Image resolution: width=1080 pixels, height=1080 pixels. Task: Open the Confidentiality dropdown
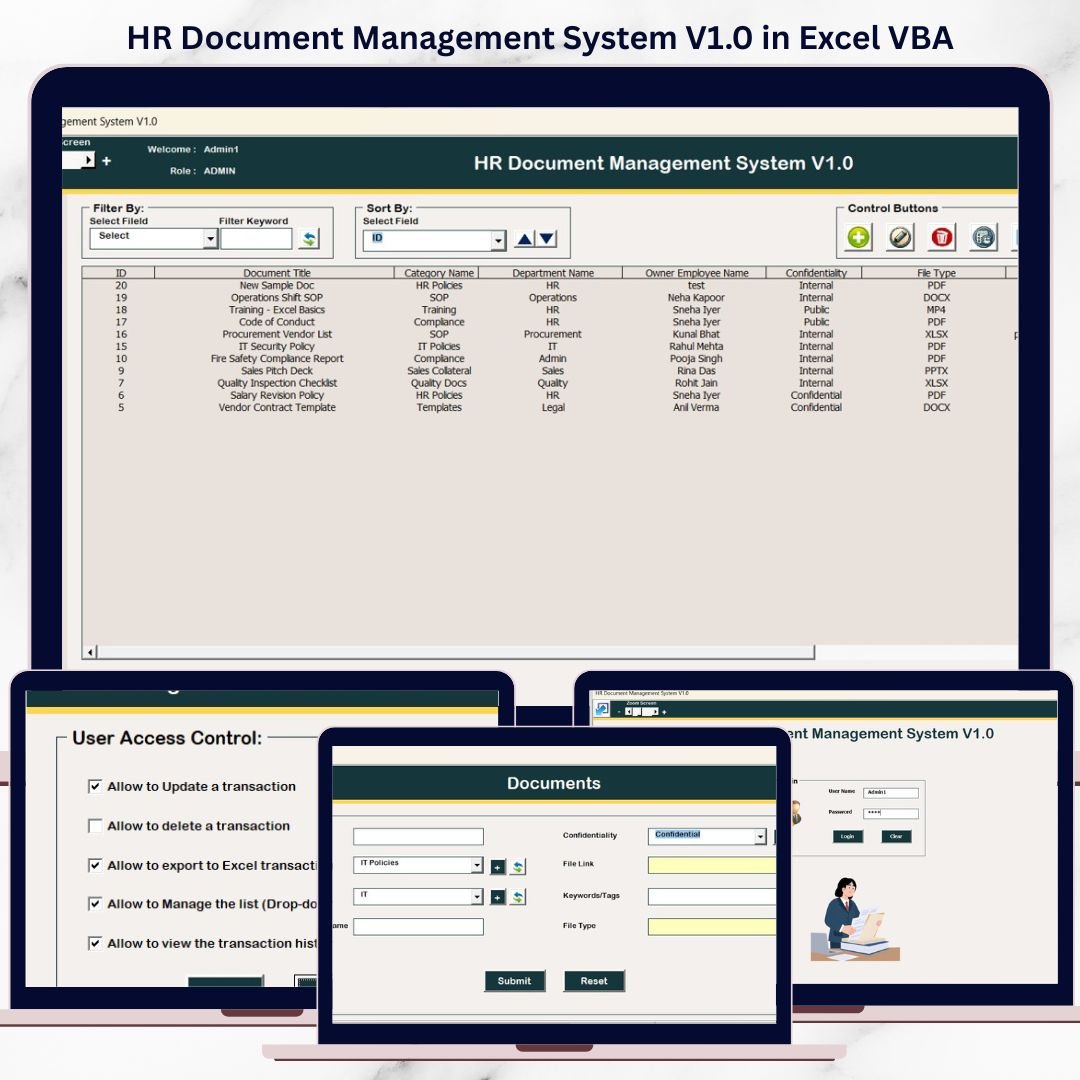pyautogui.click(x=760, y=837)
